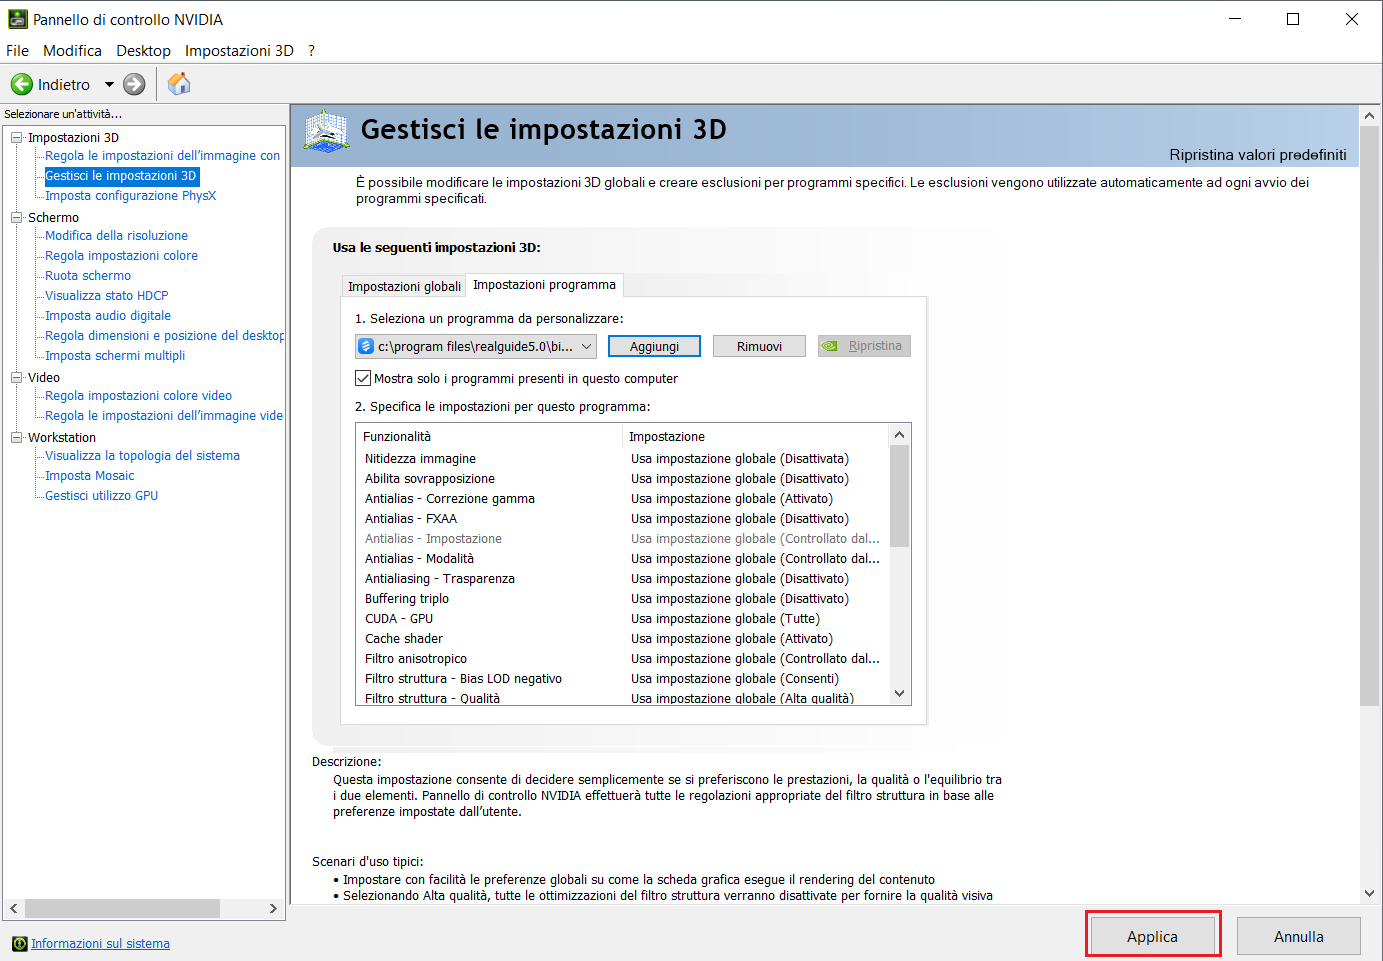Image resolution: width=1383 pixels, height=961 pixels.
Task: Click the system information icon at bottom left
Action: [x=19, y=944]
